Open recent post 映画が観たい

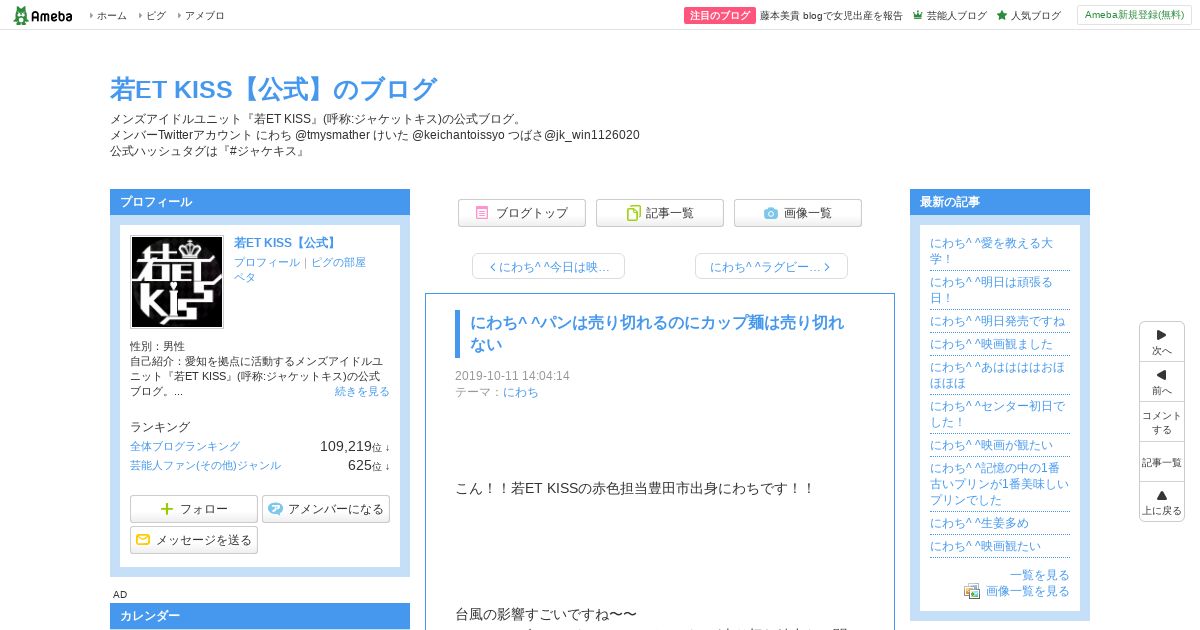(x=991, y=445)
